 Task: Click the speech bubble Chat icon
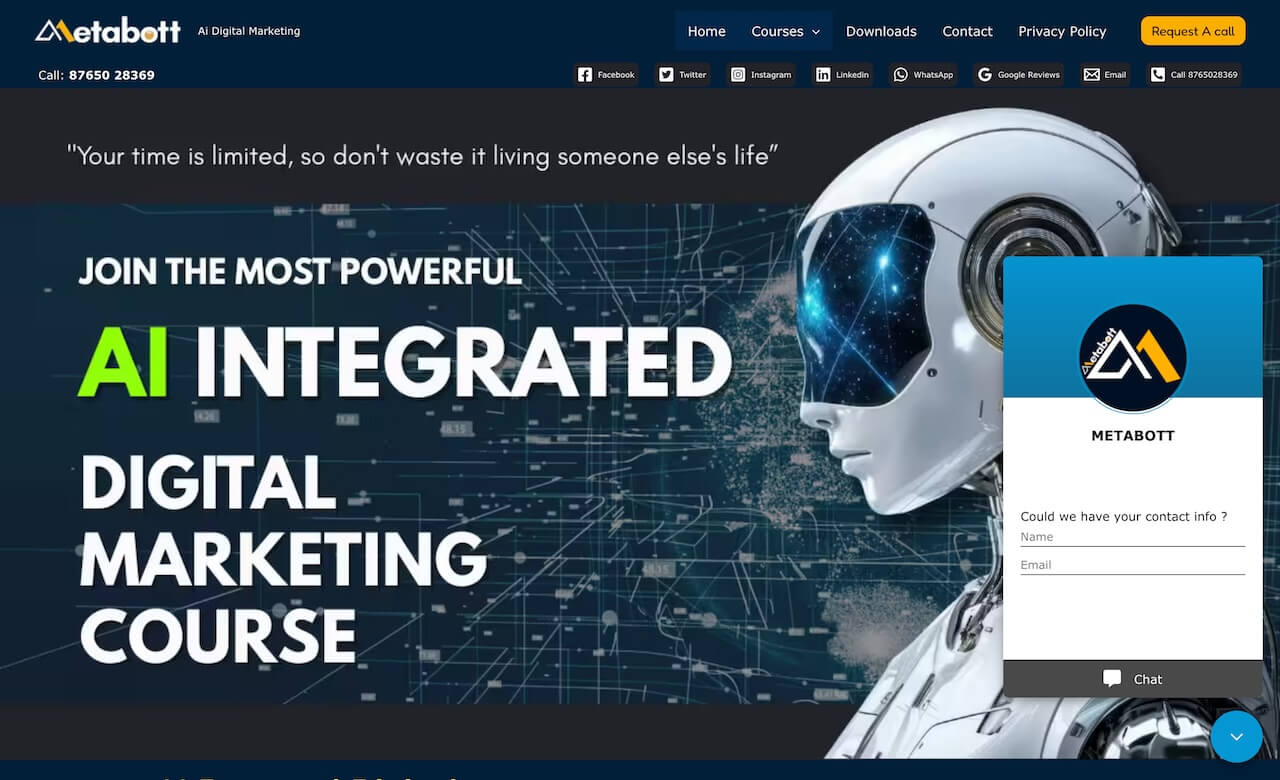(x=1112, y=679)
